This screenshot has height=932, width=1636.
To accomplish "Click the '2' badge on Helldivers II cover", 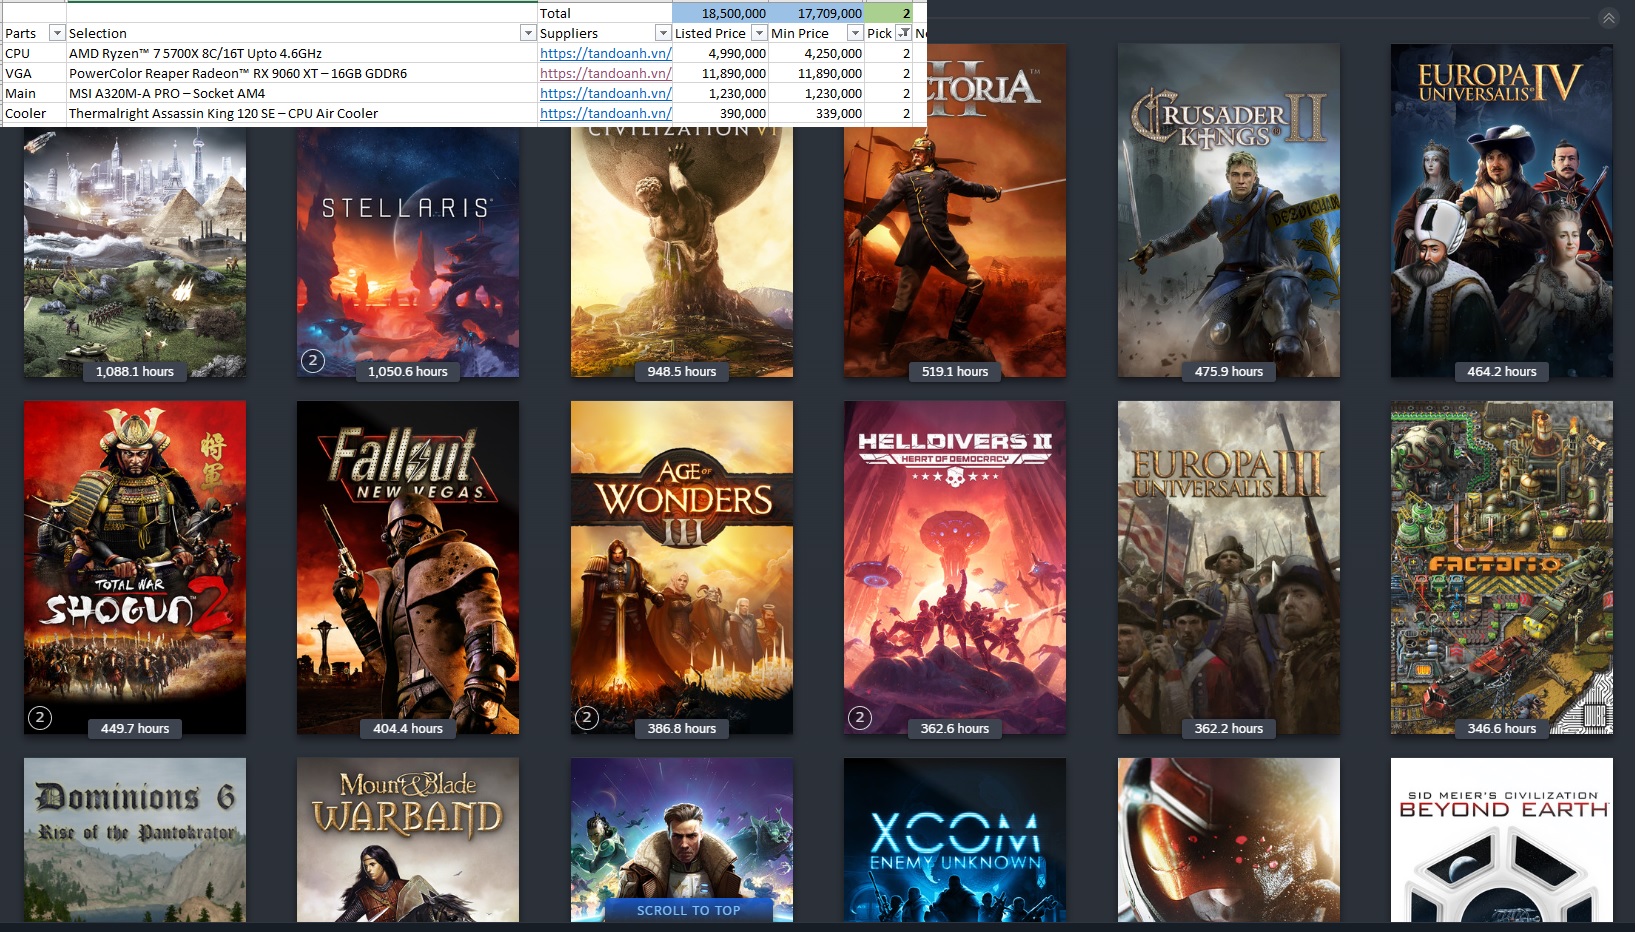I will (x=860, y=717).
